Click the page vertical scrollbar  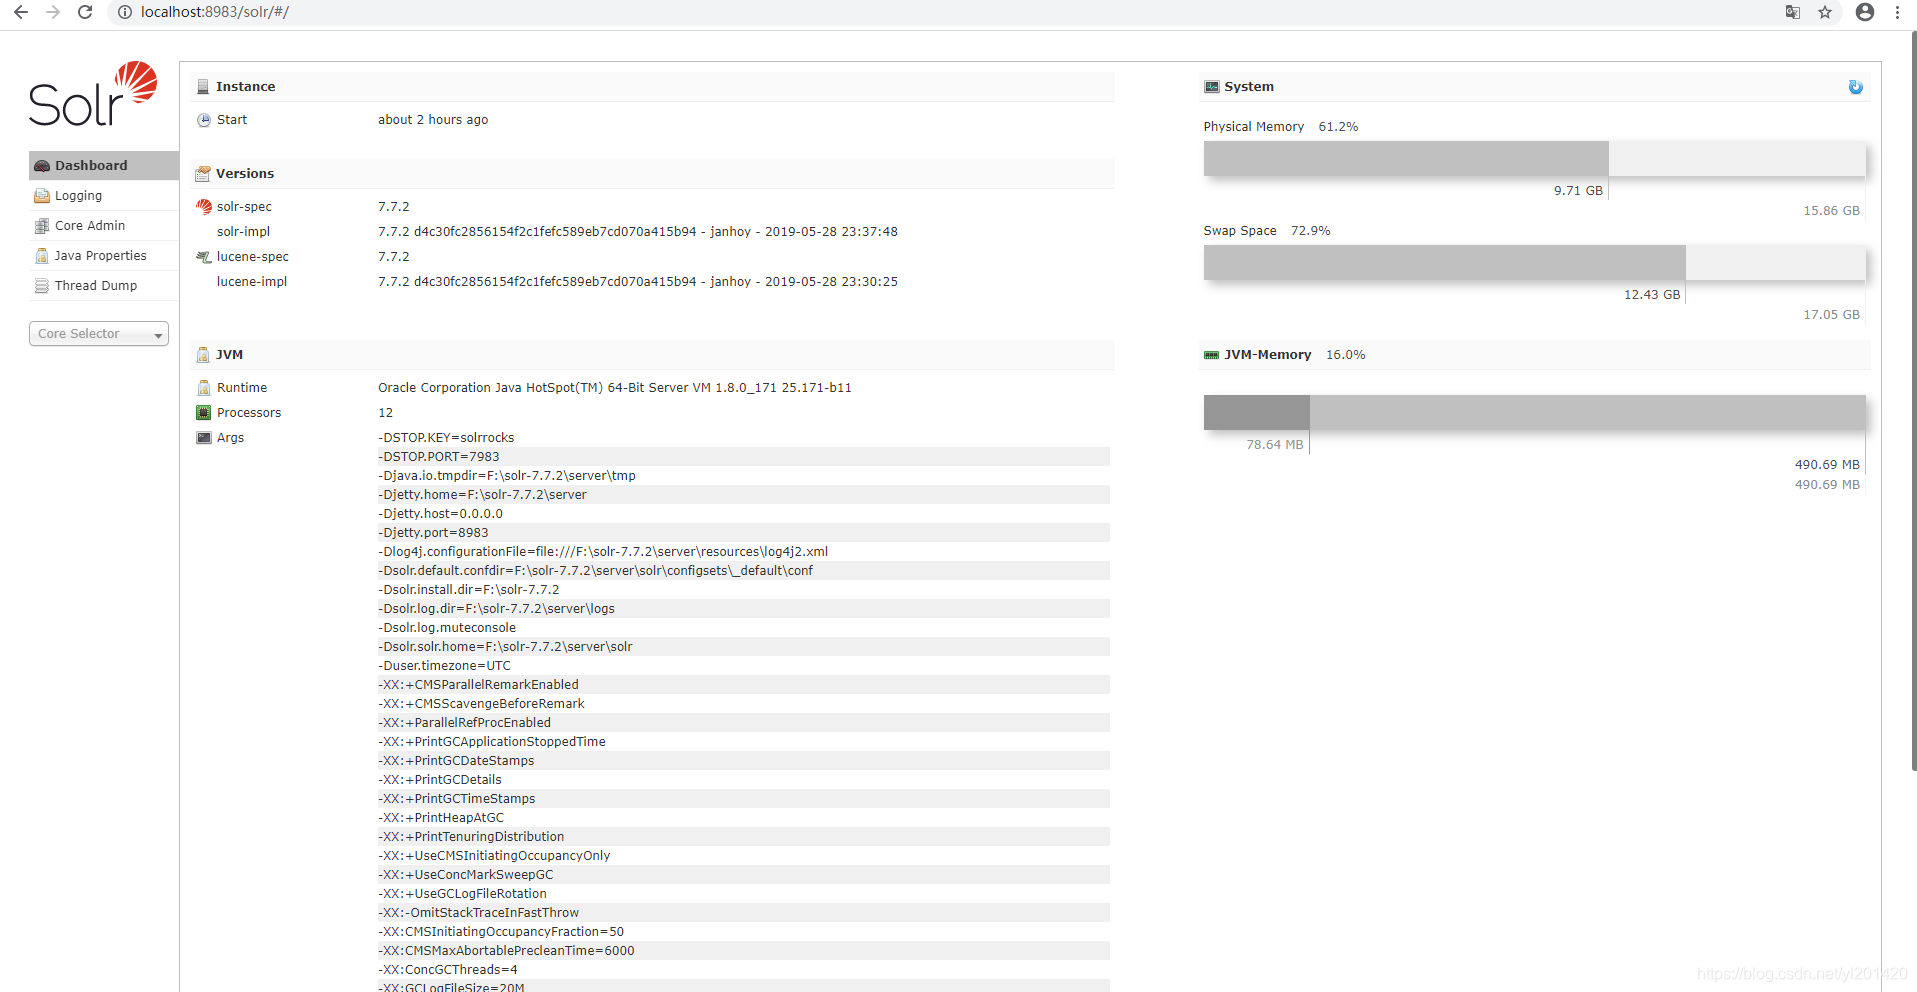tap(1913, 400)
